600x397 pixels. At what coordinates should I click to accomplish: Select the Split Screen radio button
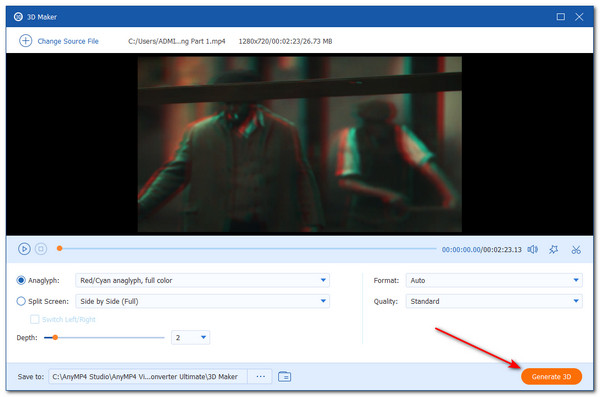click(21, 301)
